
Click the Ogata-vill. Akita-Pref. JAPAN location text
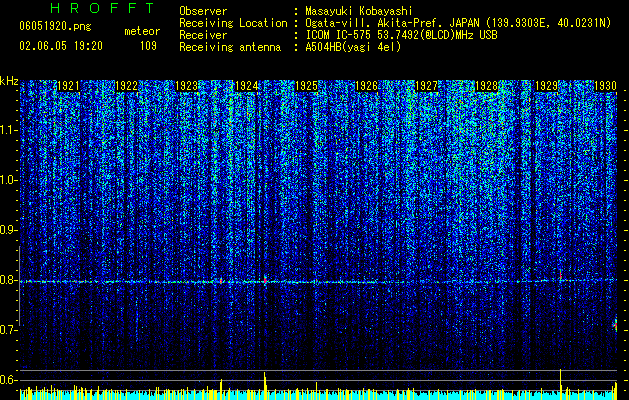click(x=392, y=23)
